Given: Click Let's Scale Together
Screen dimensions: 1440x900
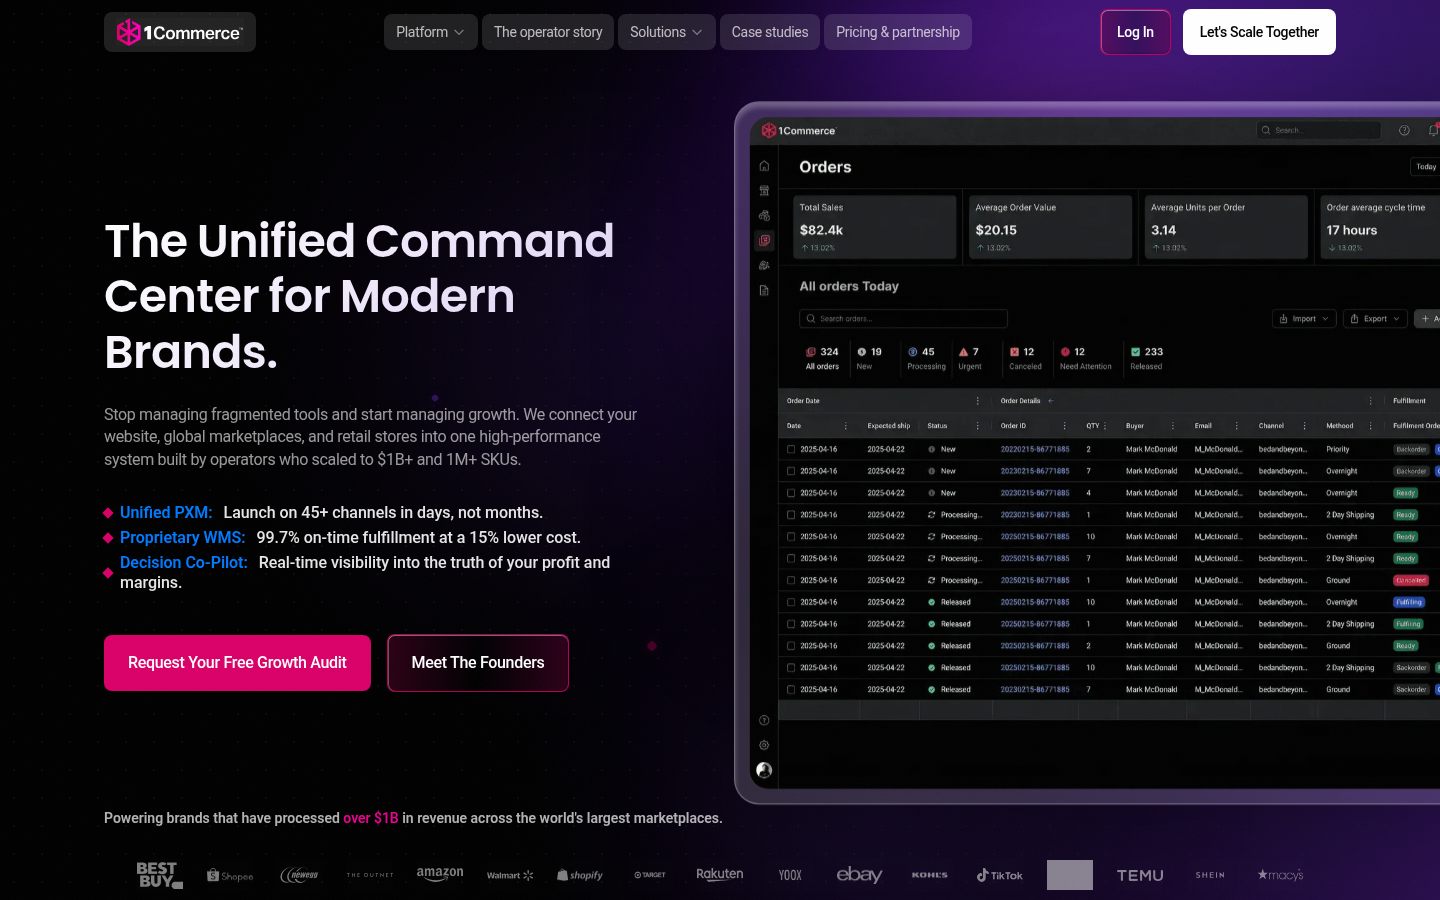Looking at the screenshot, I should click(x=1259, y=32).
